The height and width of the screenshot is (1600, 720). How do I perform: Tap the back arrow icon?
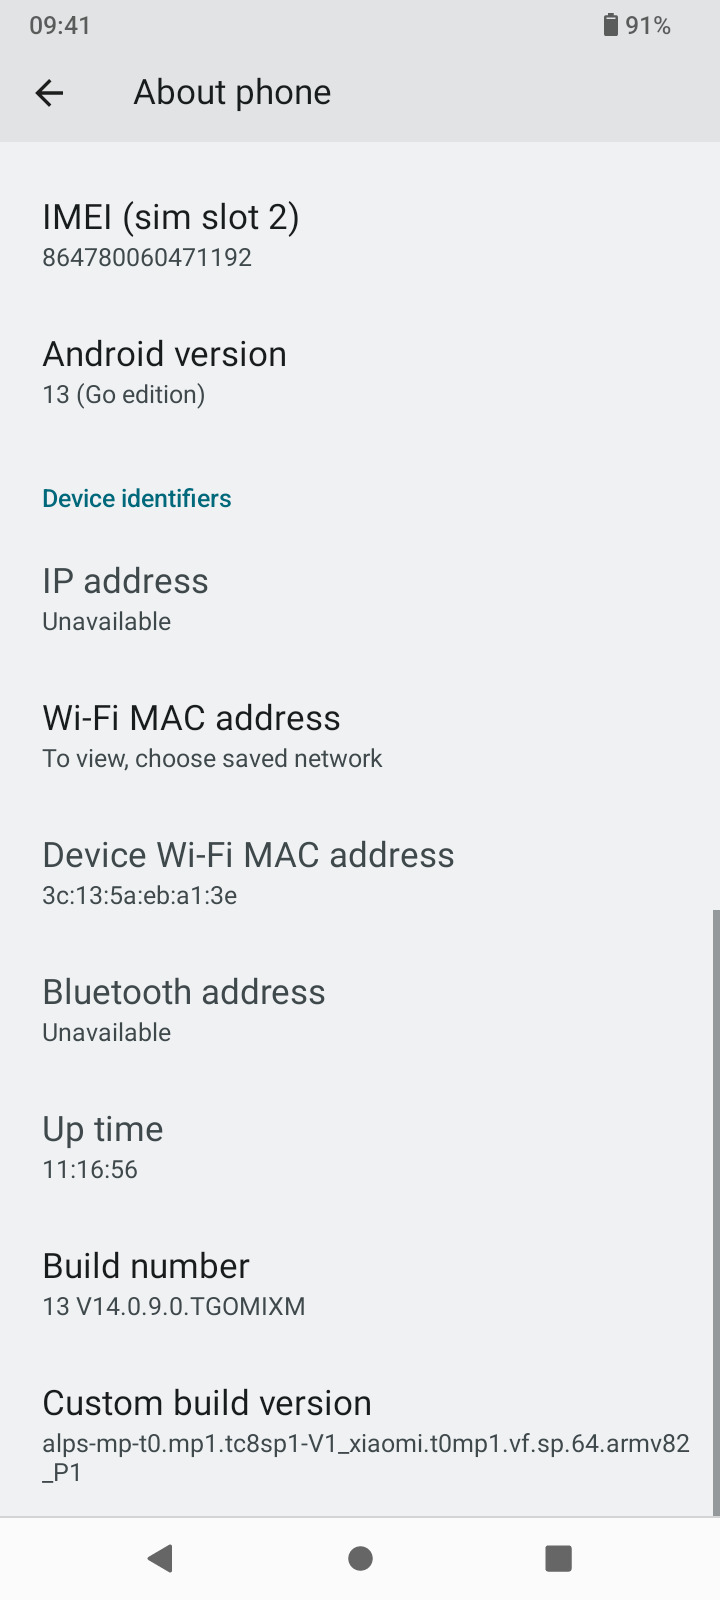49,93
